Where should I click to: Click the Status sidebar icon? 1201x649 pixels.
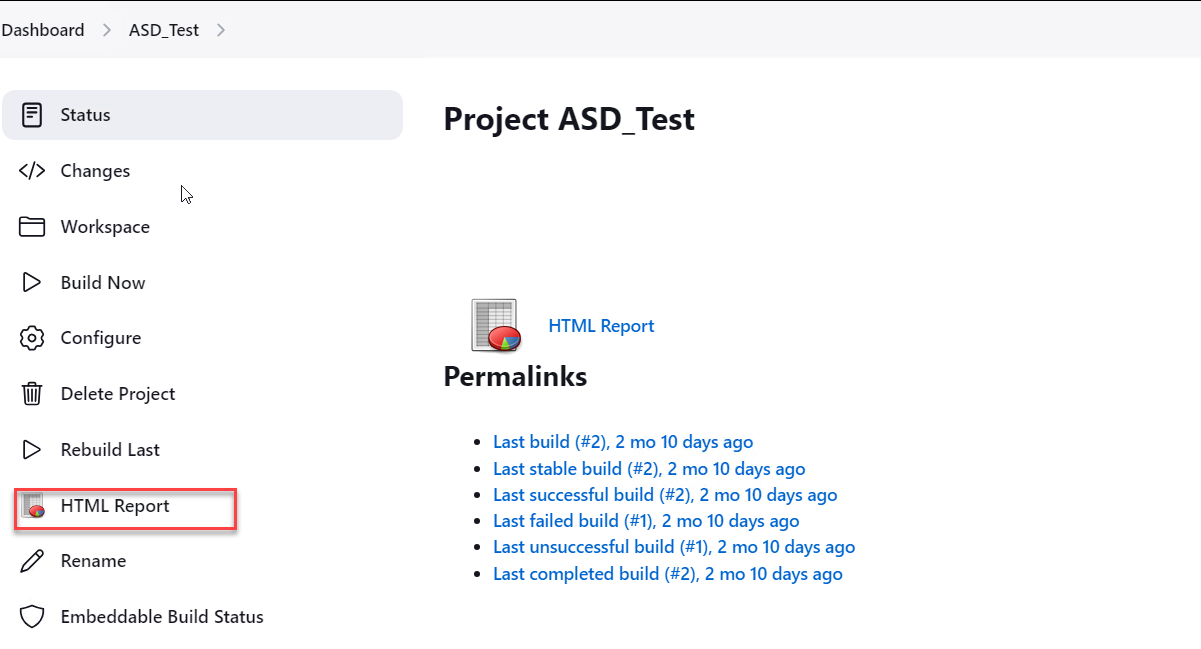click(31, 114)
